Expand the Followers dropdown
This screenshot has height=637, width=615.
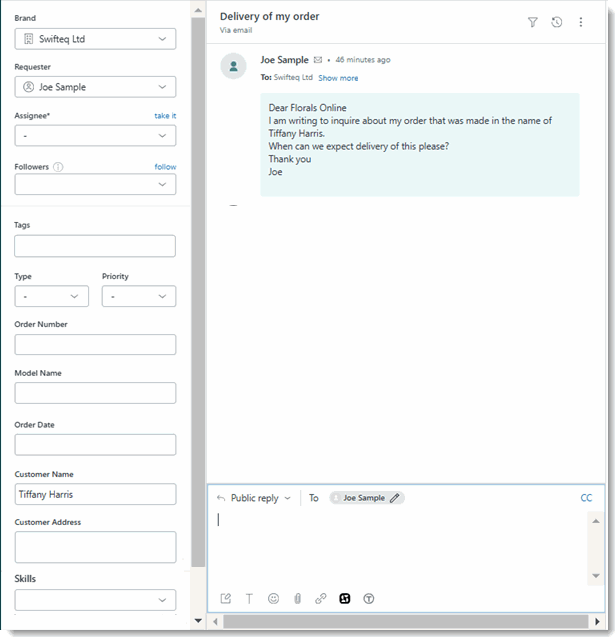pyautogui.click(x=95, y=184)
